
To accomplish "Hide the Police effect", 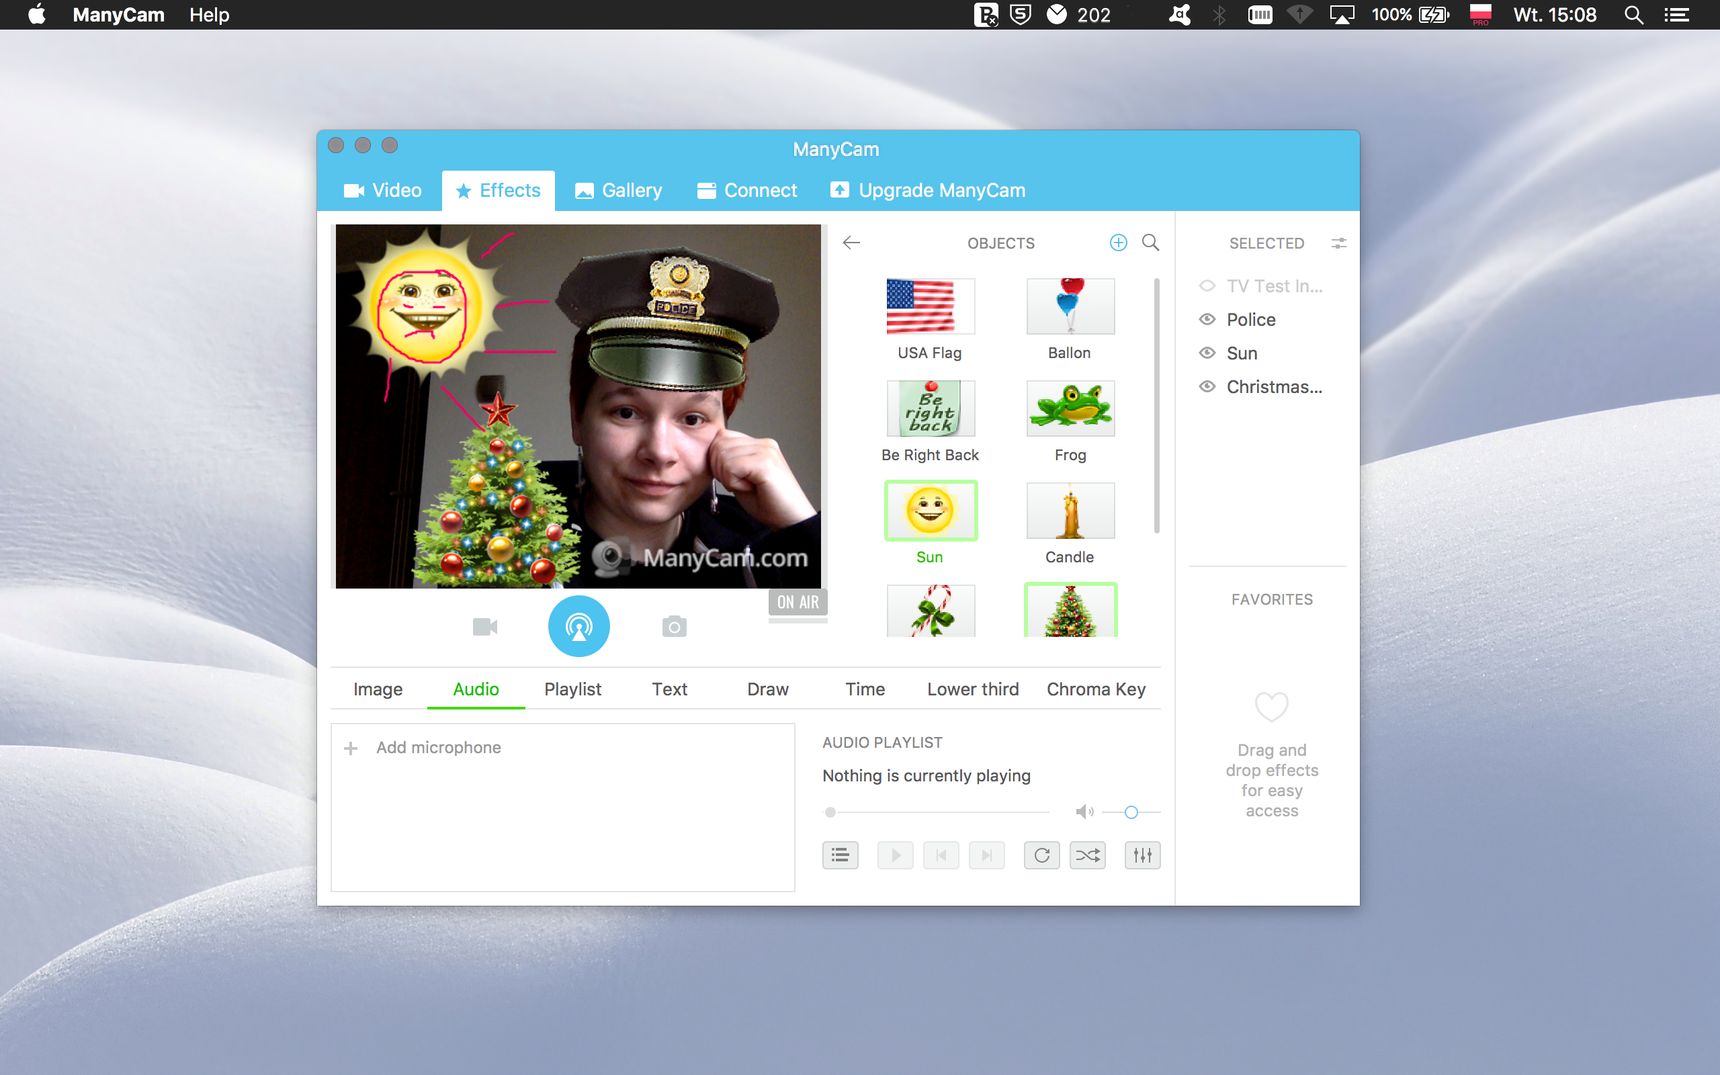I will 1207,319.
